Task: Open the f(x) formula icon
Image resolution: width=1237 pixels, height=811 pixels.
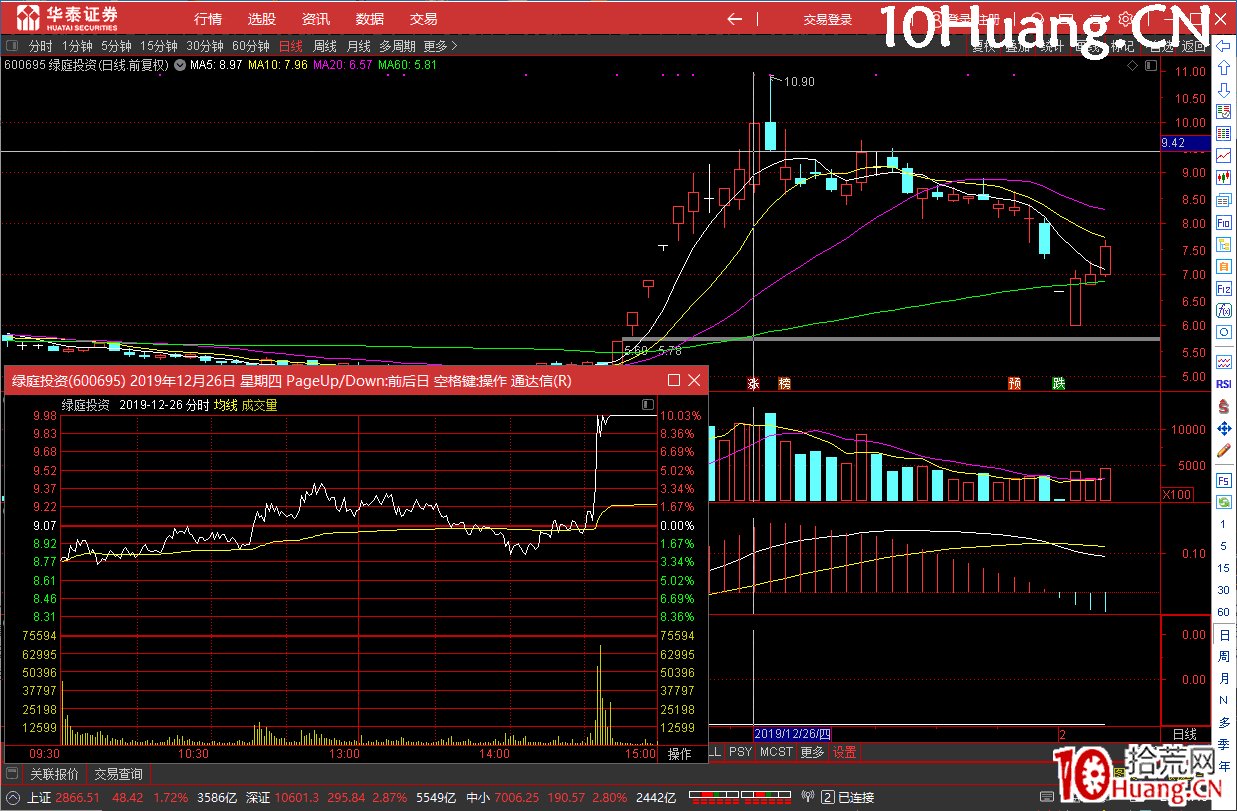Action: [1223, 311]
